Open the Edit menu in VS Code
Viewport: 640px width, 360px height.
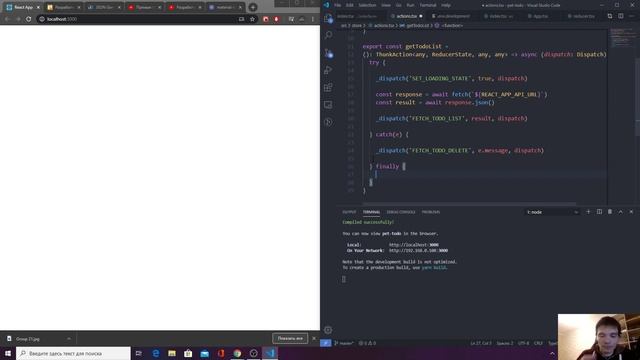pyautogui.click(x=350, y=5)
